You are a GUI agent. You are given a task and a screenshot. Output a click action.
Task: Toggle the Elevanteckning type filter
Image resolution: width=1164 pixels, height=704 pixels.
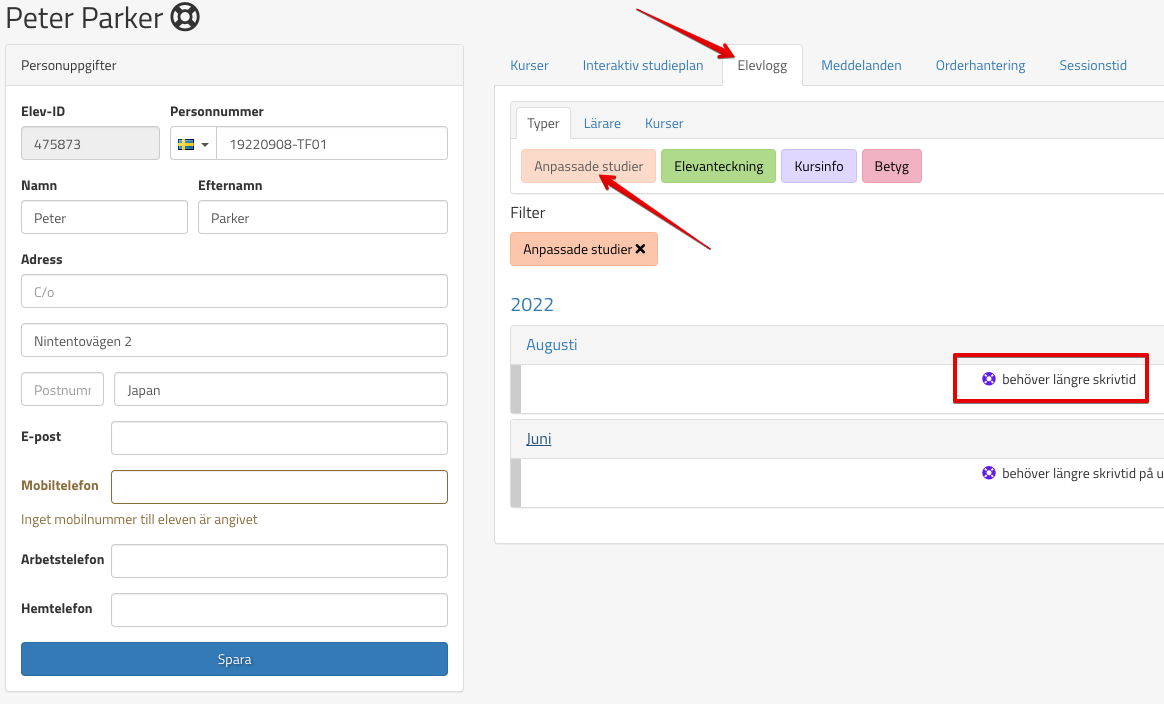pos(718,166)
